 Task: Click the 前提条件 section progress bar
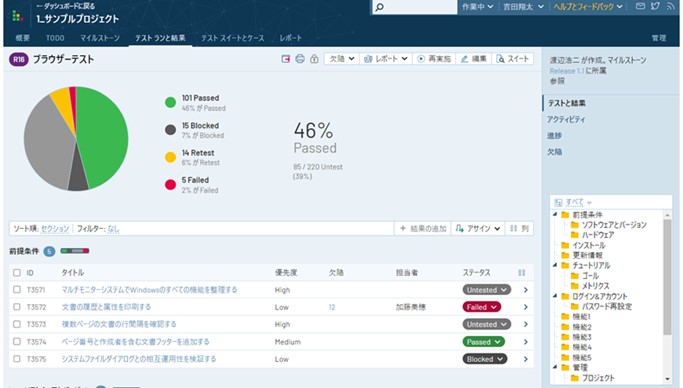[x=74, y=251]
